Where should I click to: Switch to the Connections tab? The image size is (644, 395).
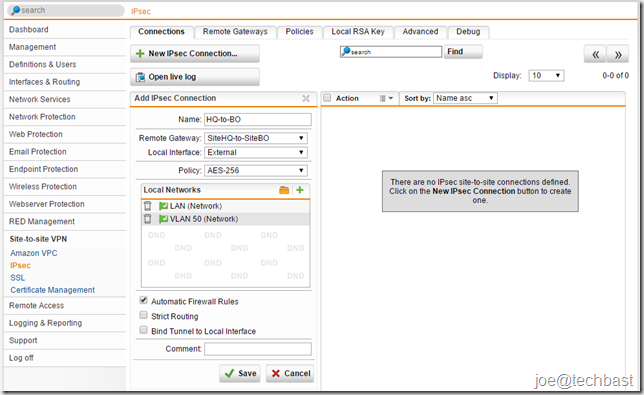[161, 32]
